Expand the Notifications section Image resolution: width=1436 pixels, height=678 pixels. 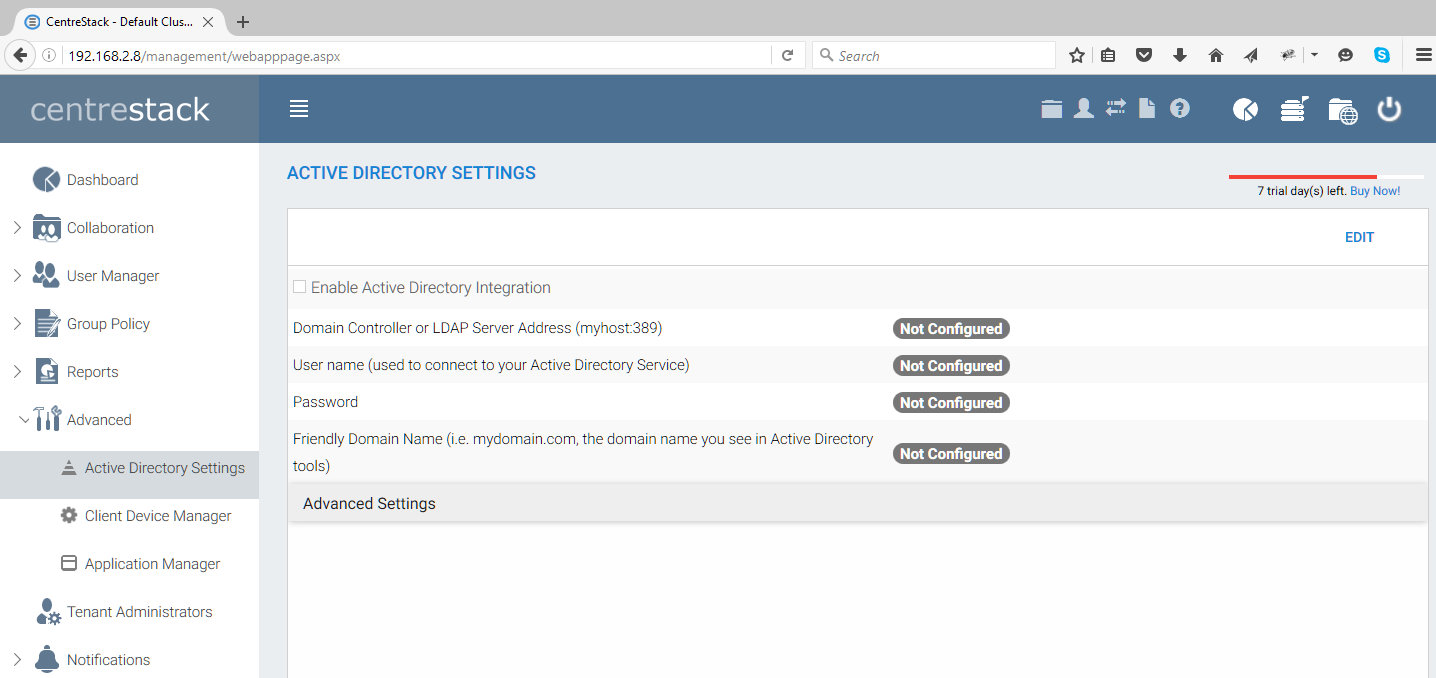coord(18,659)
